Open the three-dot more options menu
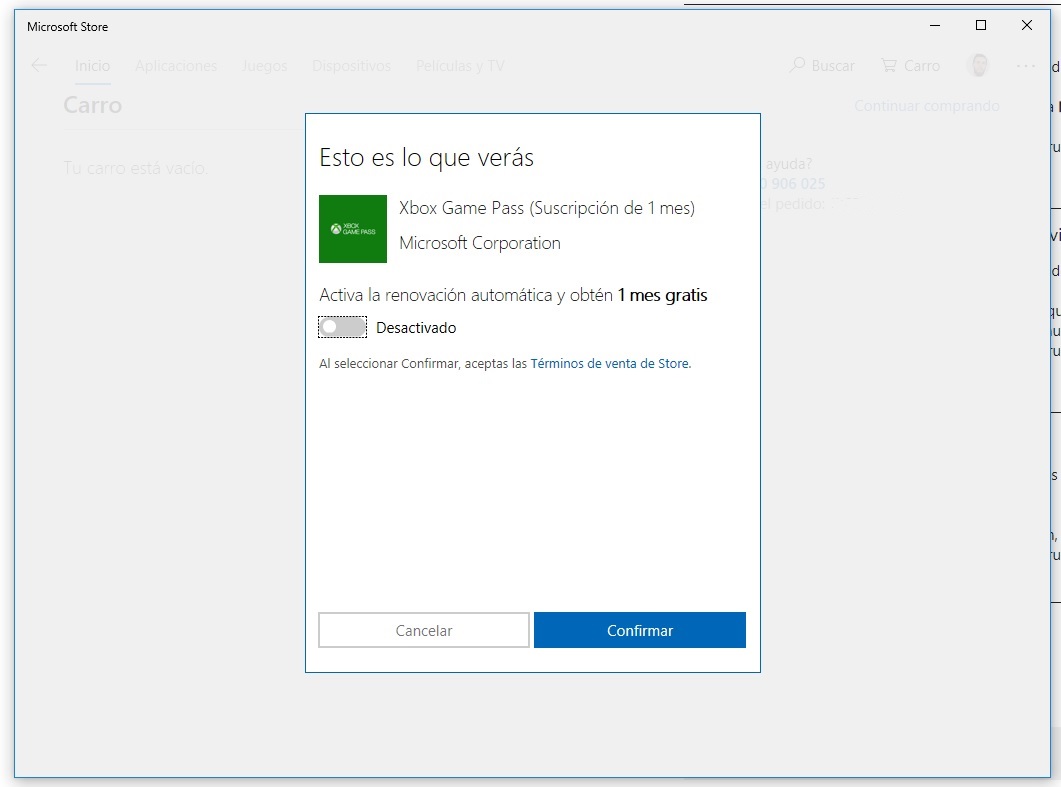 [1026, 65]
